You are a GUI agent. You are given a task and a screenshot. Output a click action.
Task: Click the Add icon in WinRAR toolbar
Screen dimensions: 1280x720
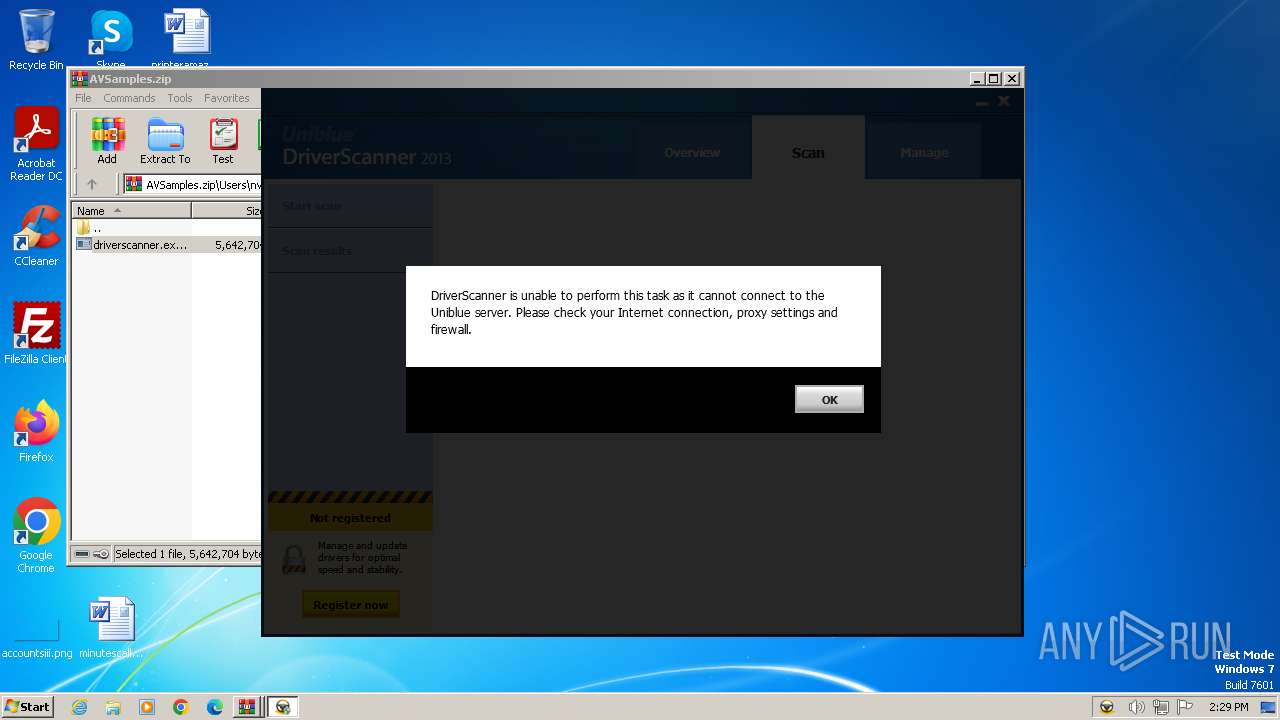point(107,141)
